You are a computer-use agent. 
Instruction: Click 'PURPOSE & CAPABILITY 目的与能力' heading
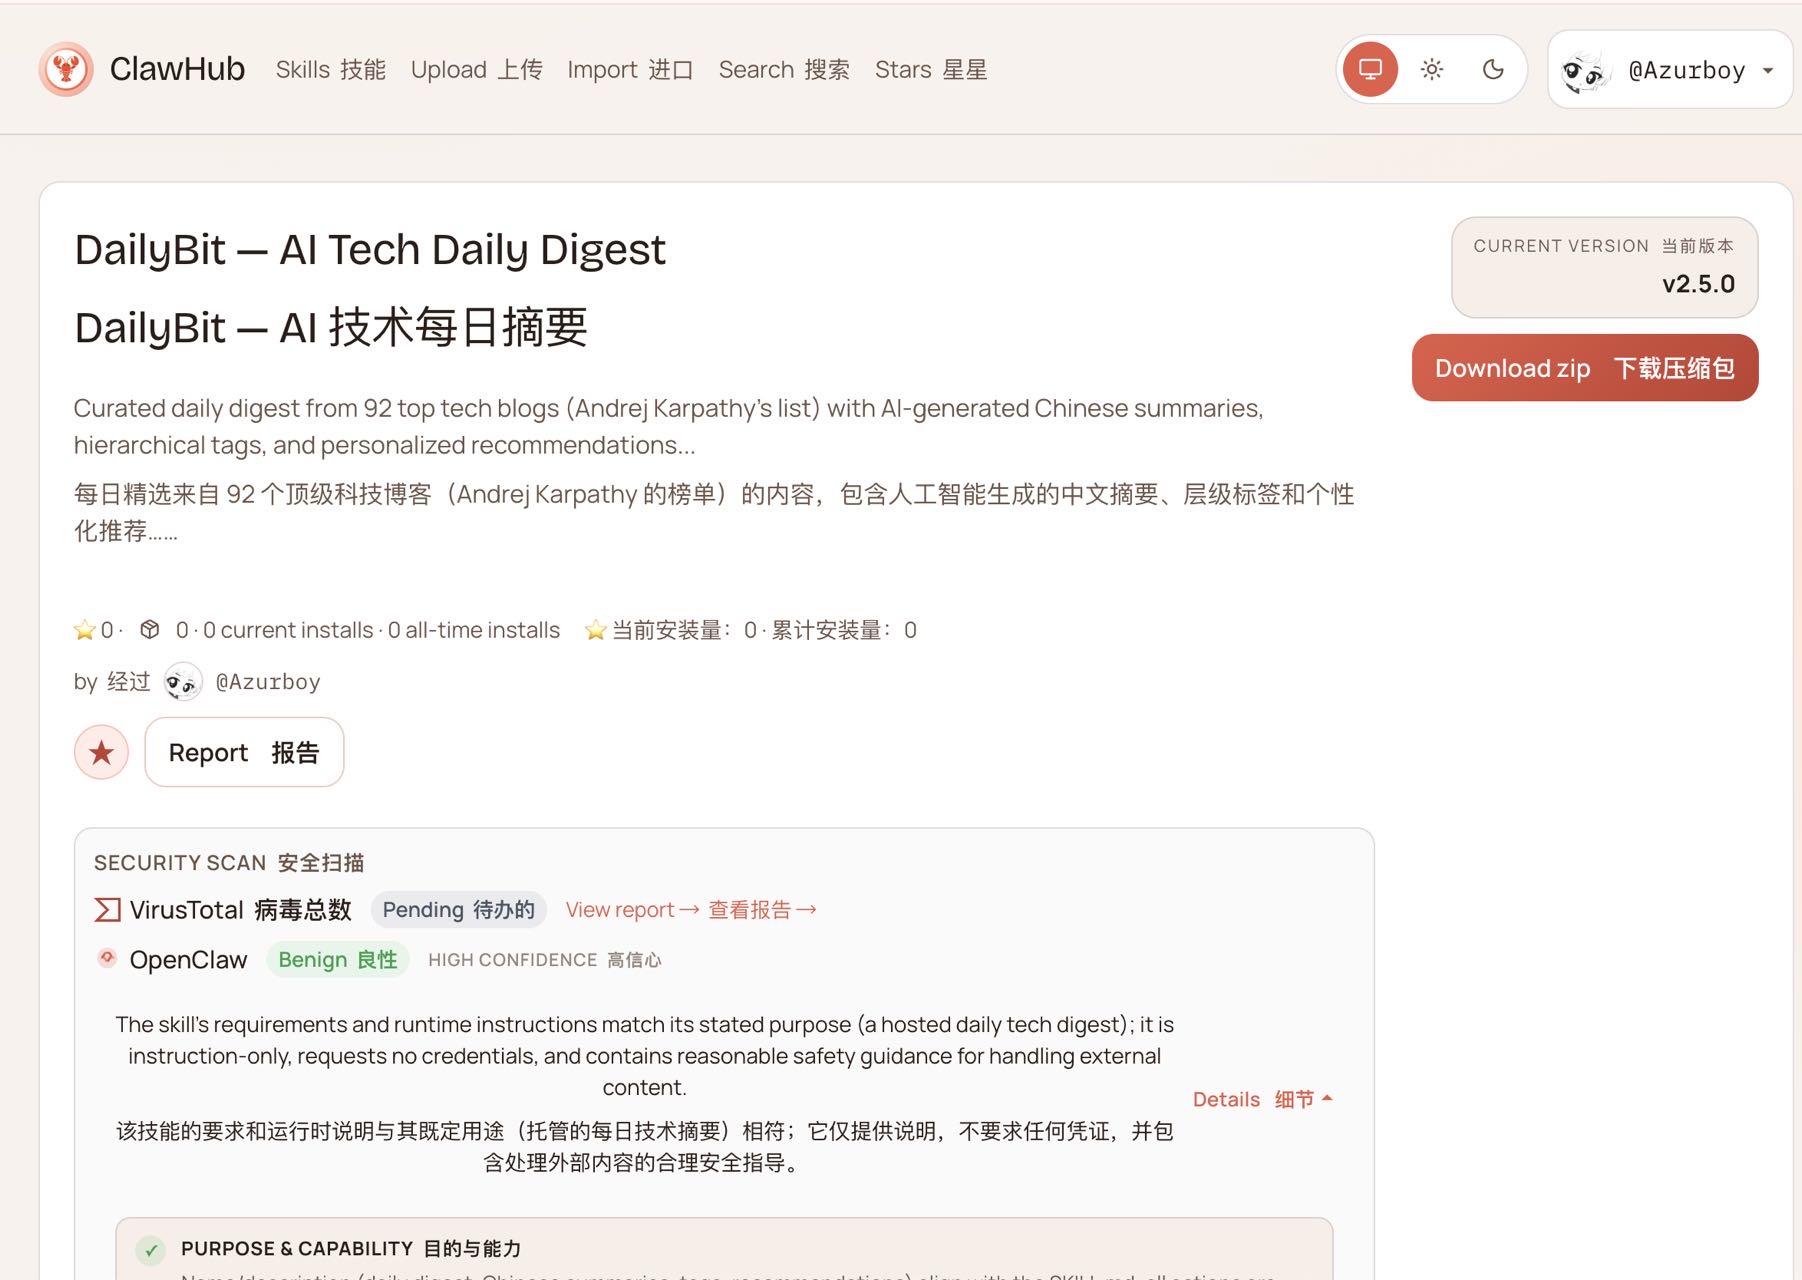click(351, 1248)
